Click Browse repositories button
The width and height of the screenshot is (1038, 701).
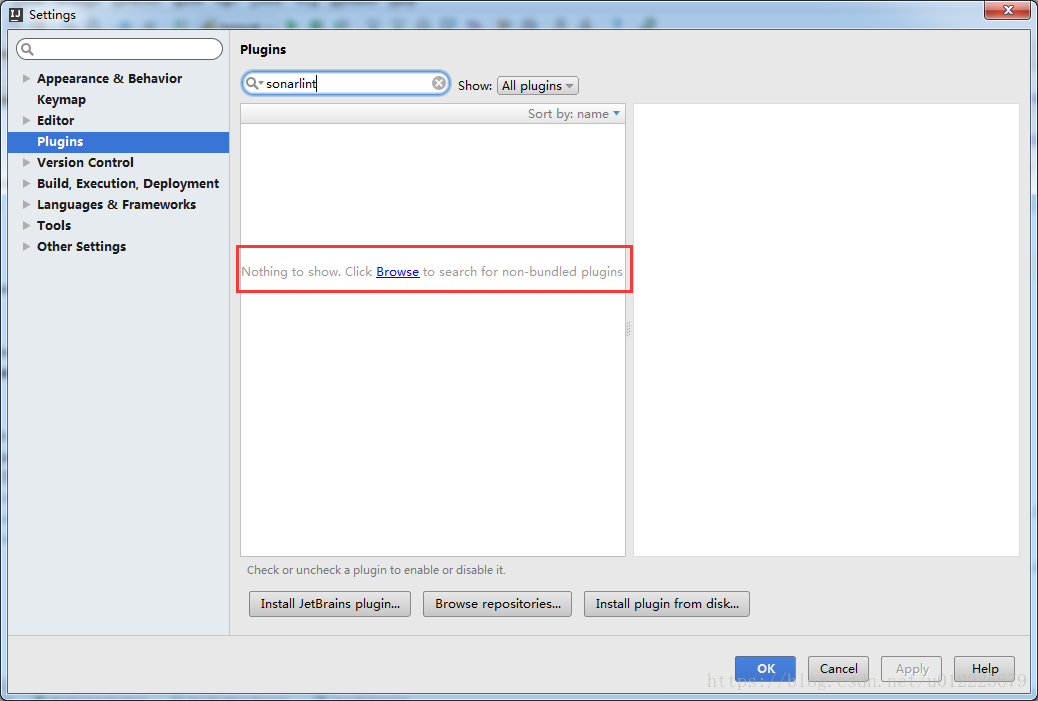497,604
